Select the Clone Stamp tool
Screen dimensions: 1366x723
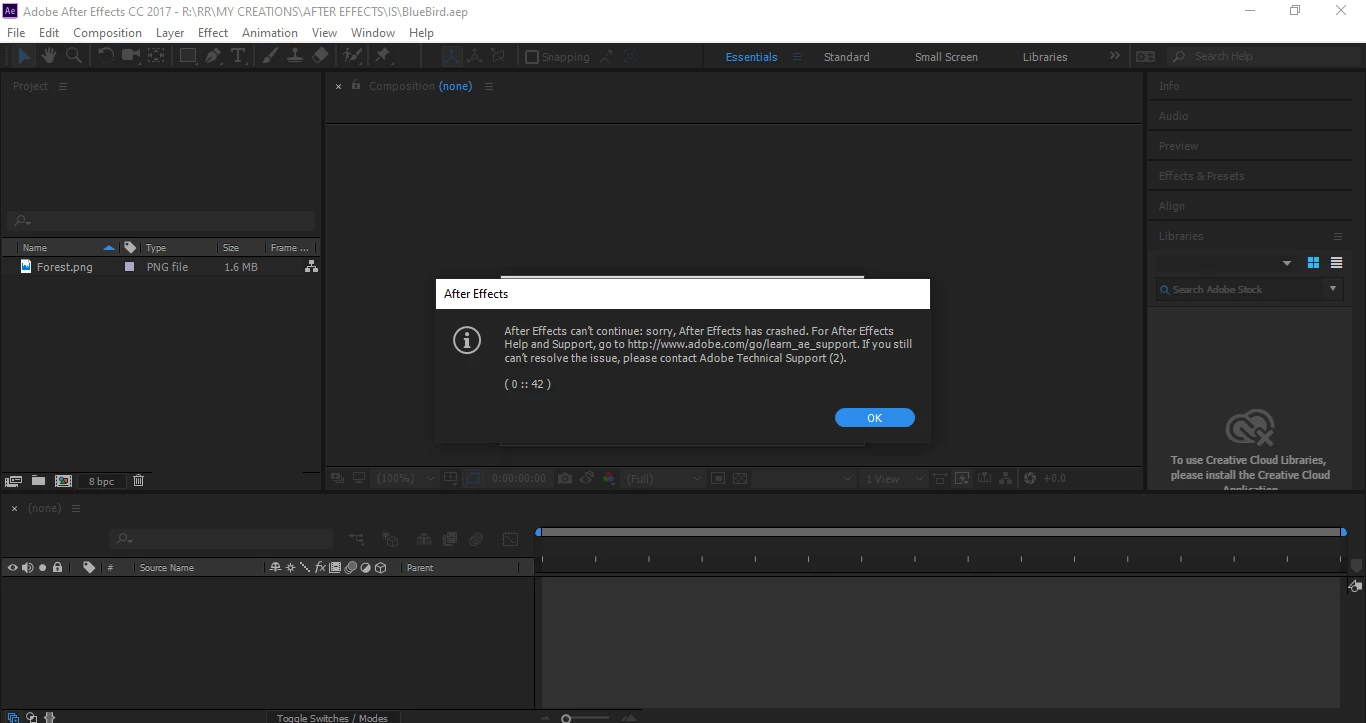[x=295, y=56]
